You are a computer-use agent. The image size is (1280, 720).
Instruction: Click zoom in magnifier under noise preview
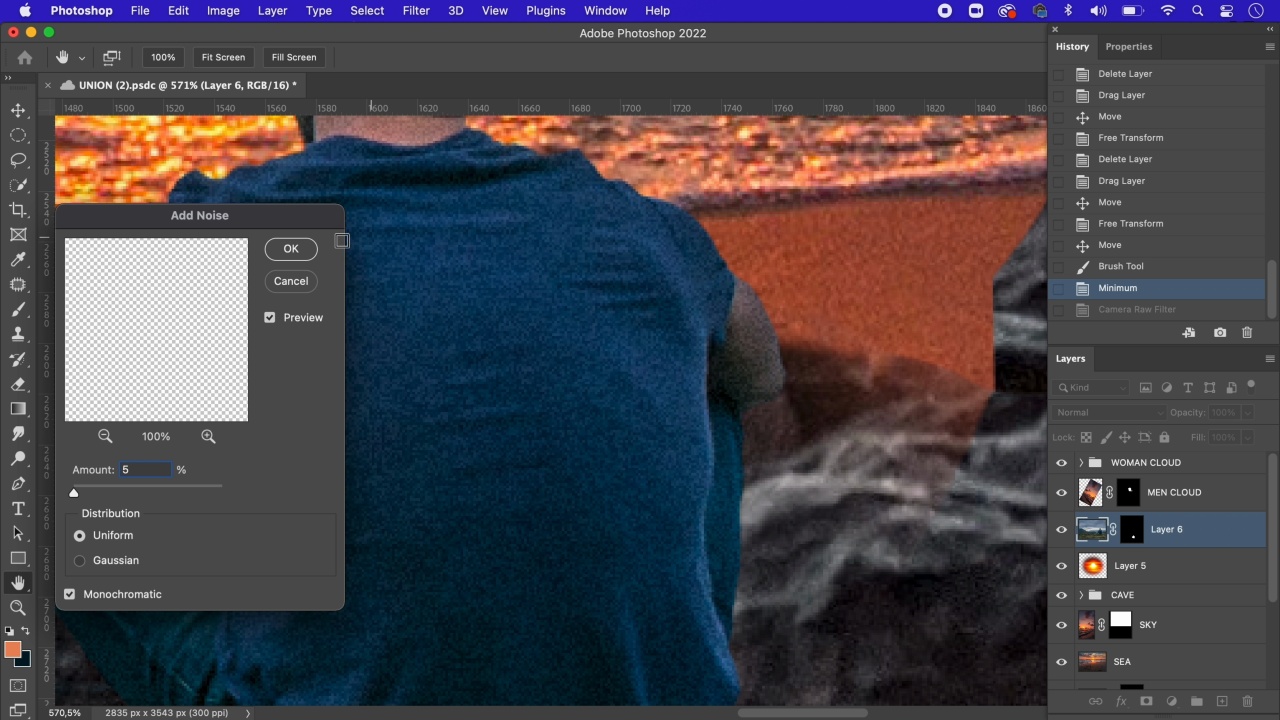[x=208, y=436]
